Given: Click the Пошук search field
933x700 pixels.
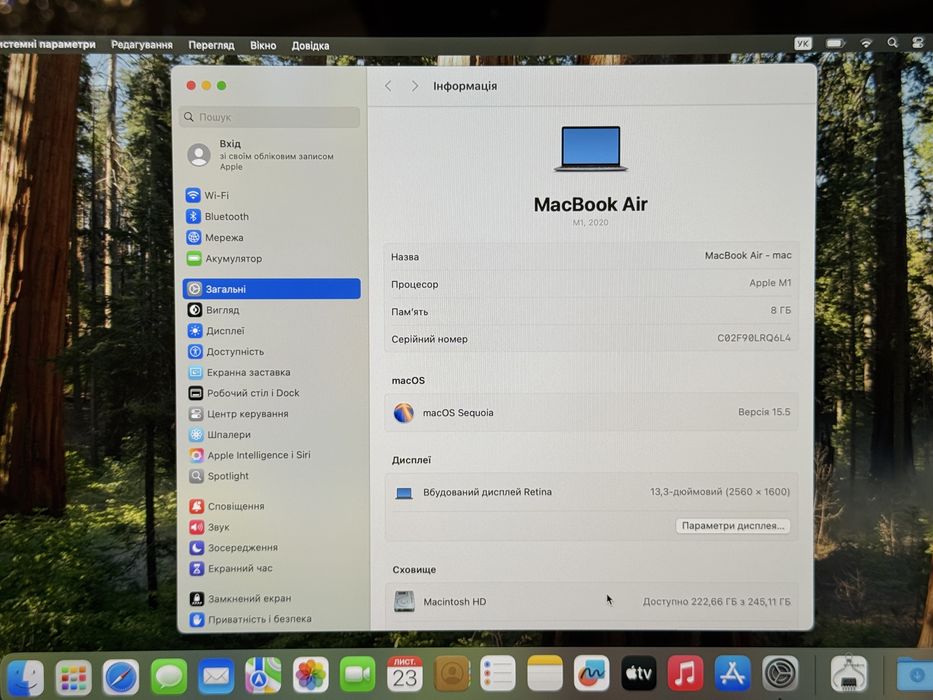Looking at the screenshot, I should pos(270,117).
